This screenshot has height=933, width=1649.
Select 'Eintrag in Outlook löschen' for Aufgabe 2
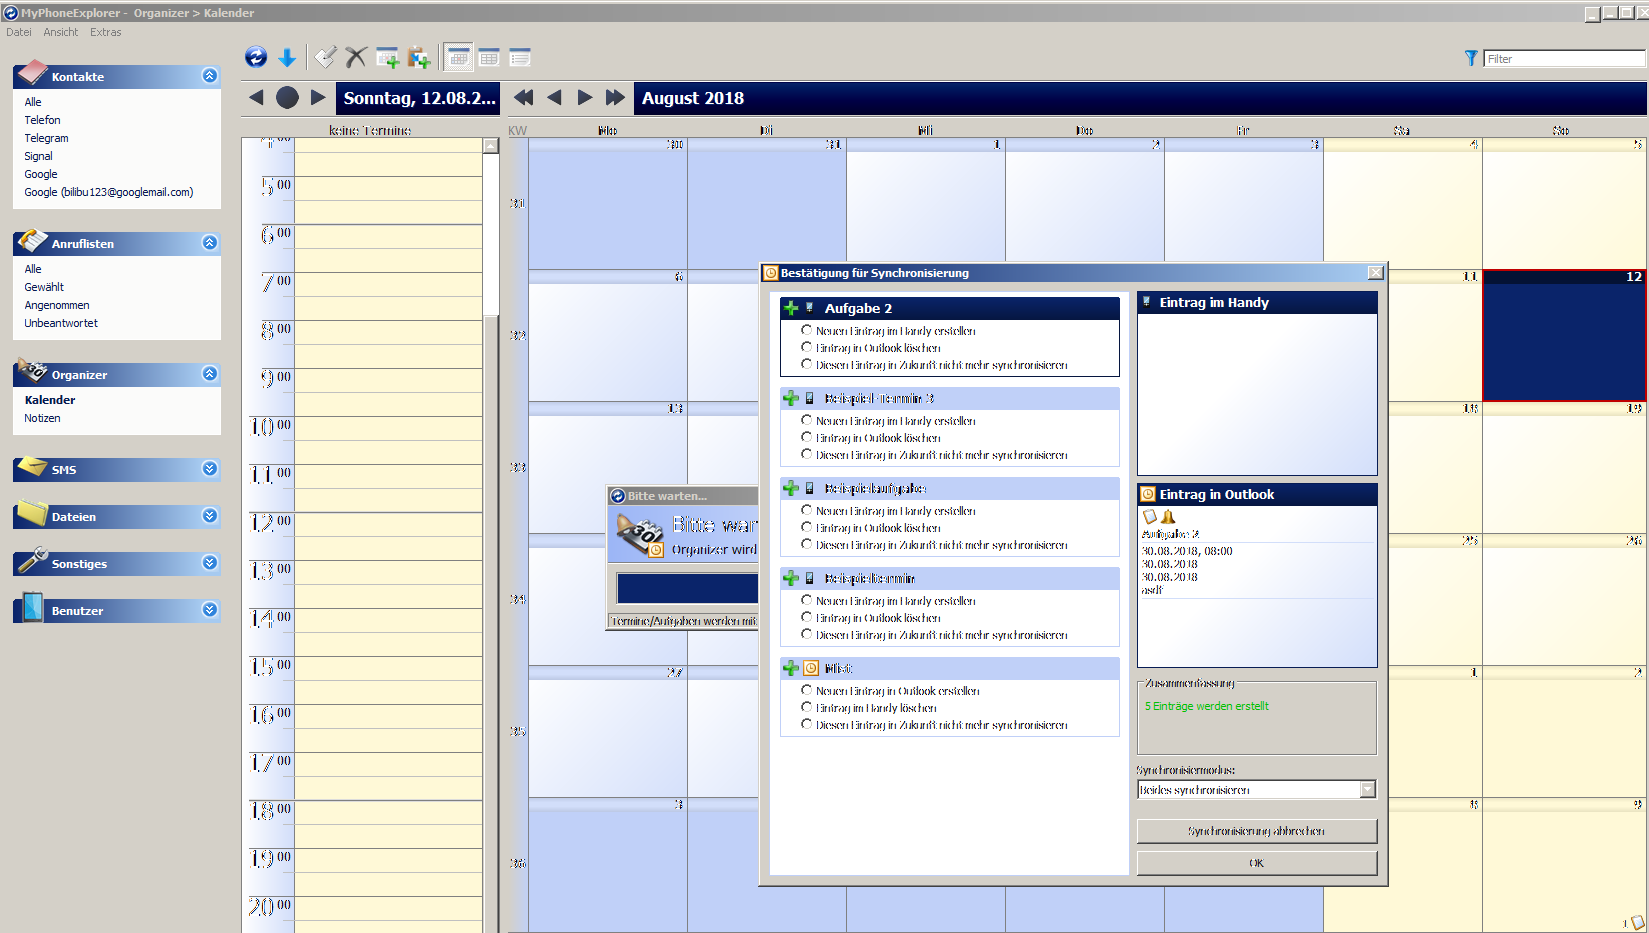click(x=806, y=347)
